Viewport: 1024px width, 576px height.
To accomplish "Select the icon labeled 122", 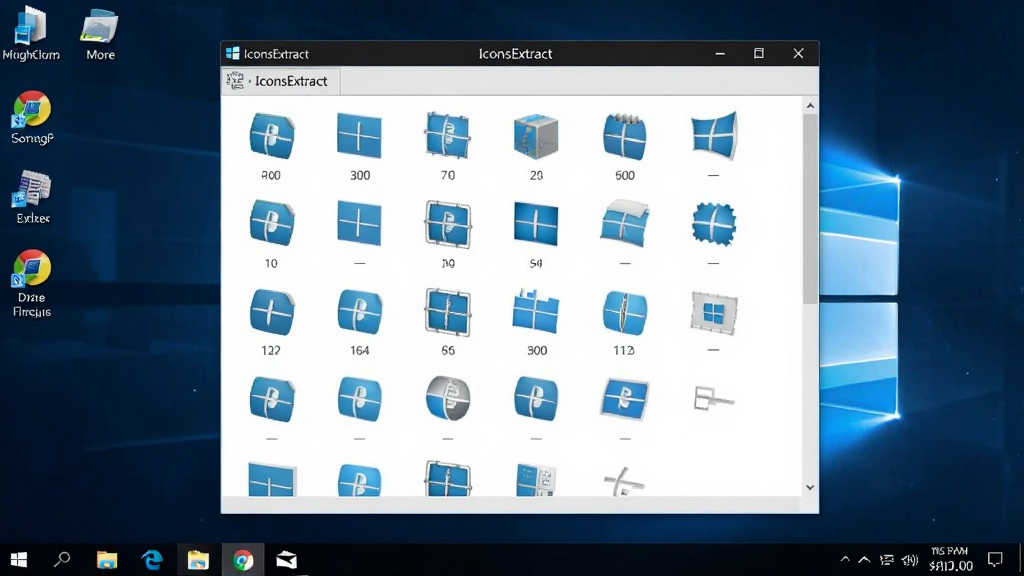I will 272,312.
